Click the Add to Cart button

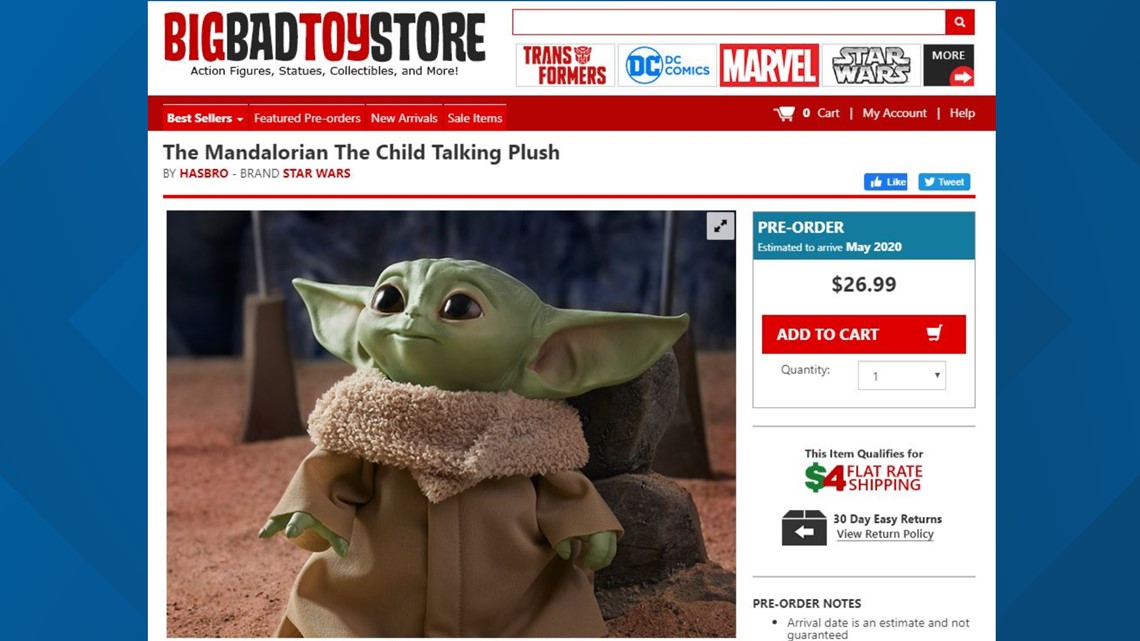pos(864,334)
